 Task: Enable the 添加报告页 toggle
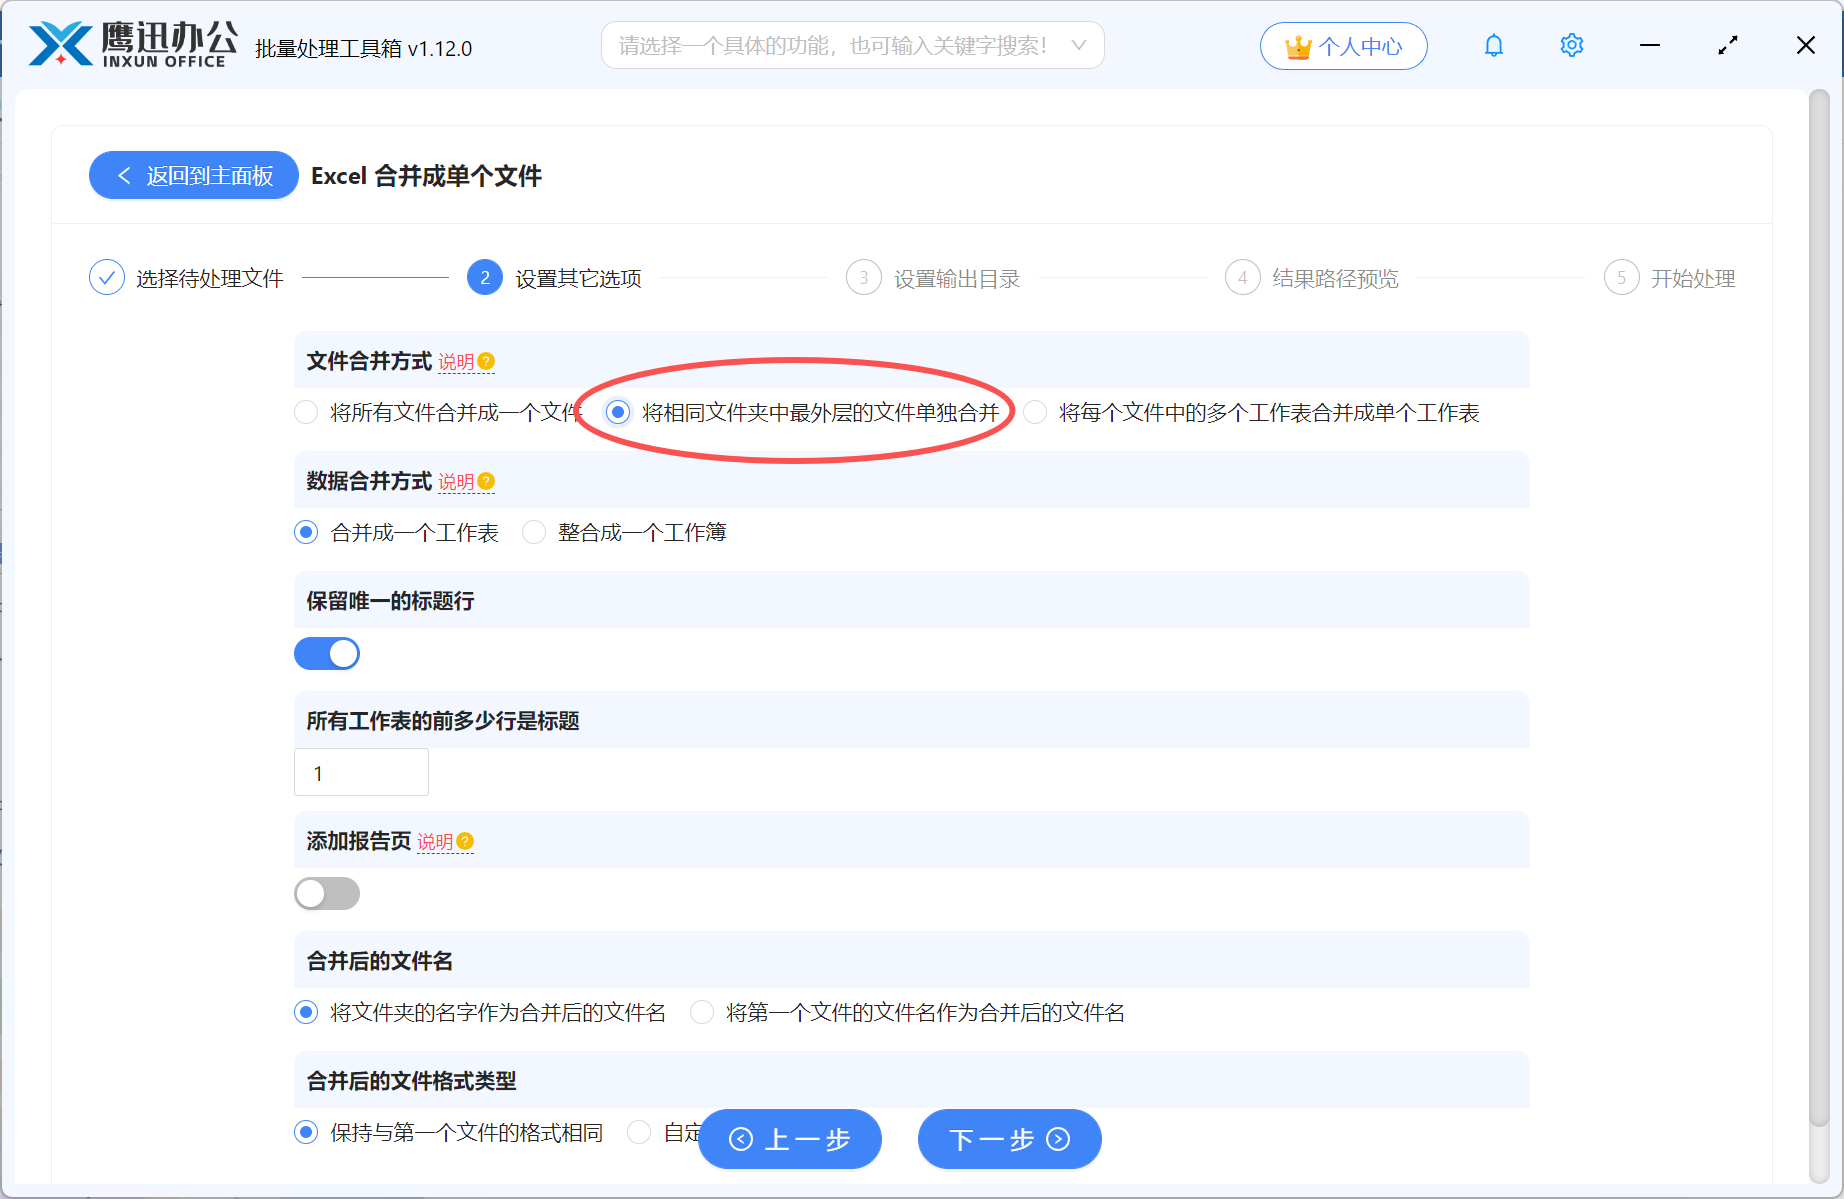coord(327,893)
